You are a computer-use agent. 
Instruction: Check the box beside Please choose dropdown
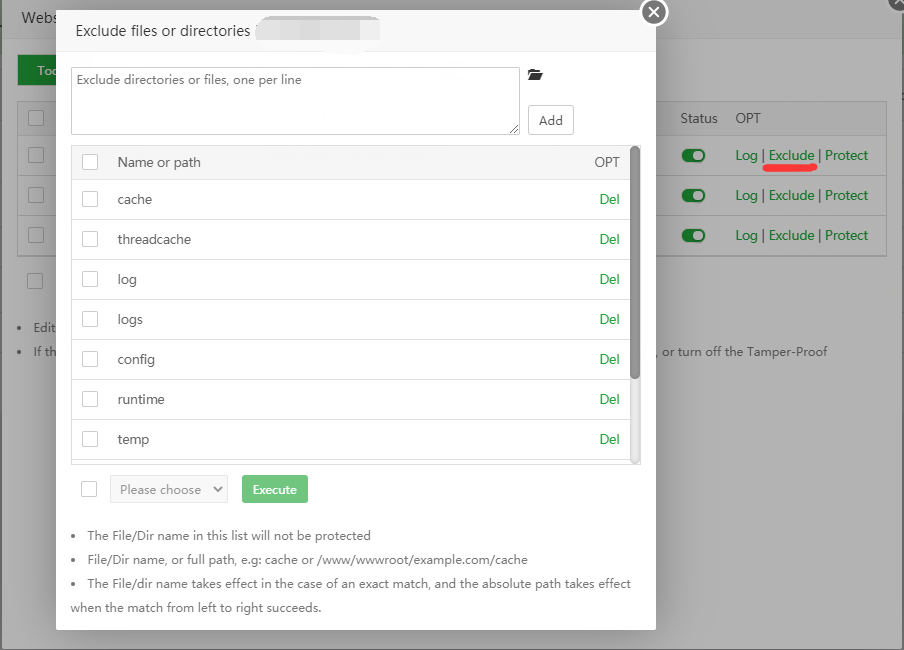pyautogui.click(x=90, y=489)
